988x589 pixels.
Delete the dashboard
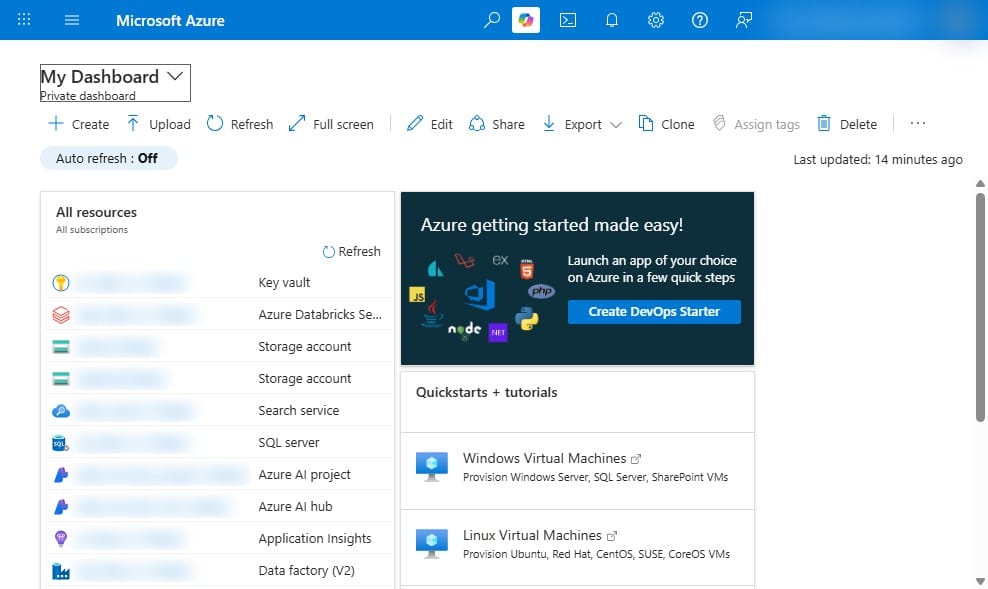click(x=847, y=124)
